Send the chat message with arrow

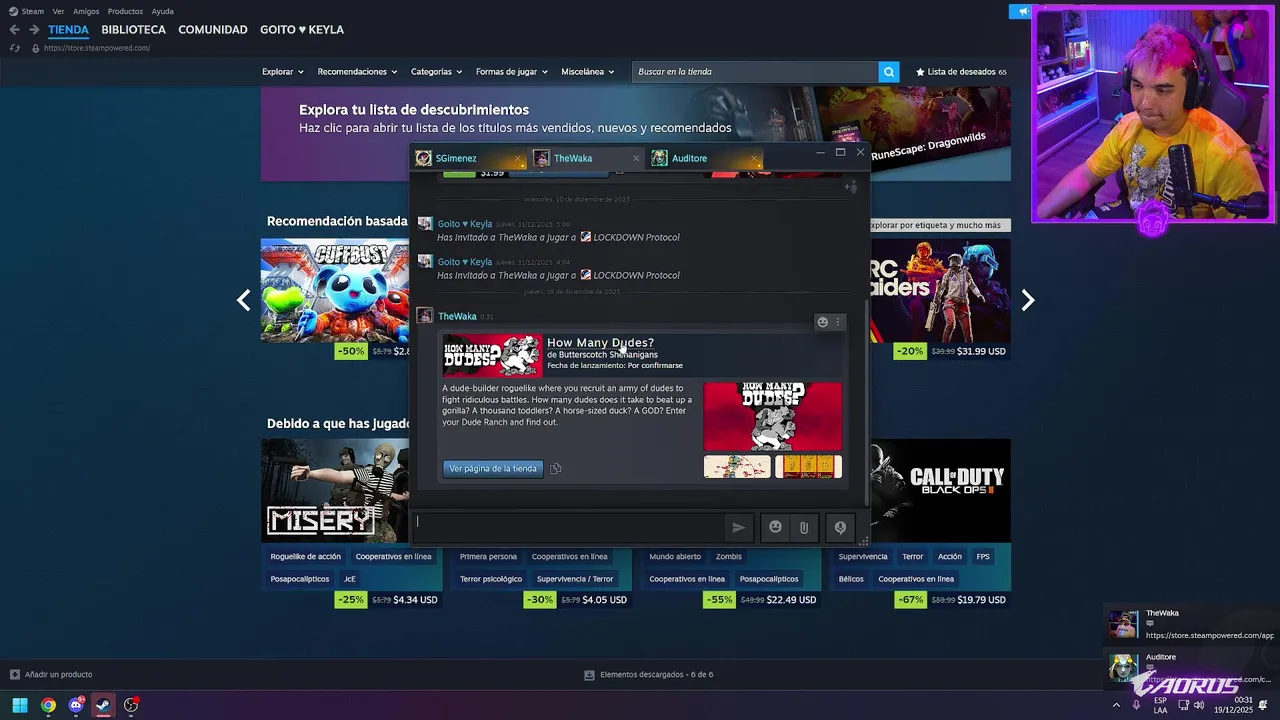(x=738, y=527)
